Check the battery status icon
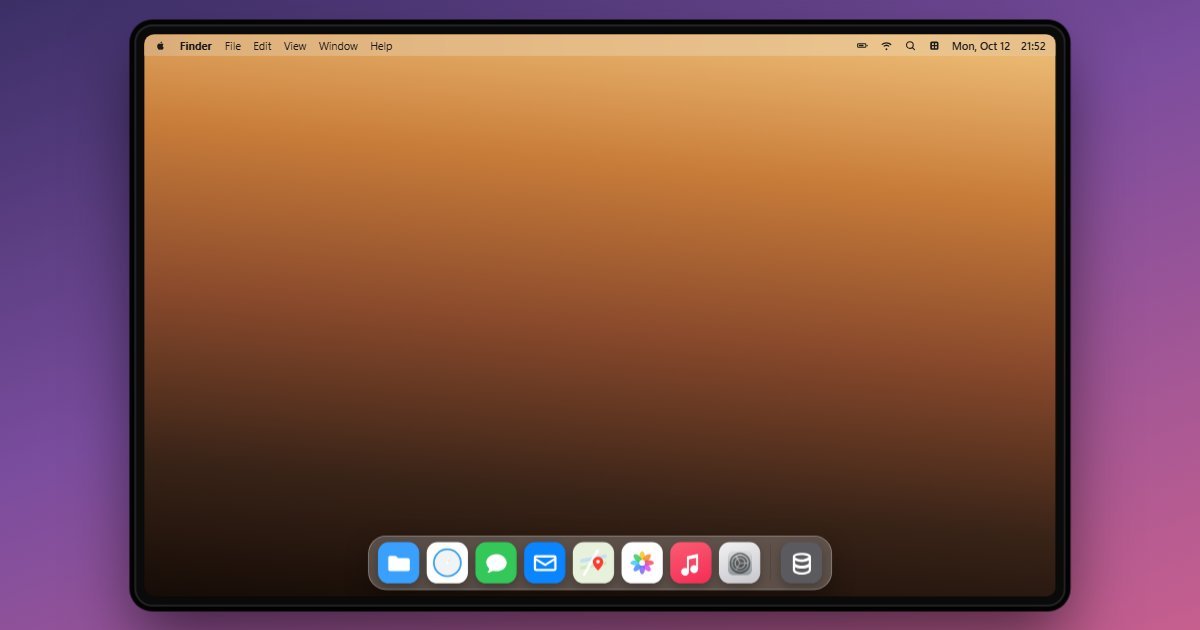The width and height of the screenshot is (1200, 630). (x=862, y=46)
